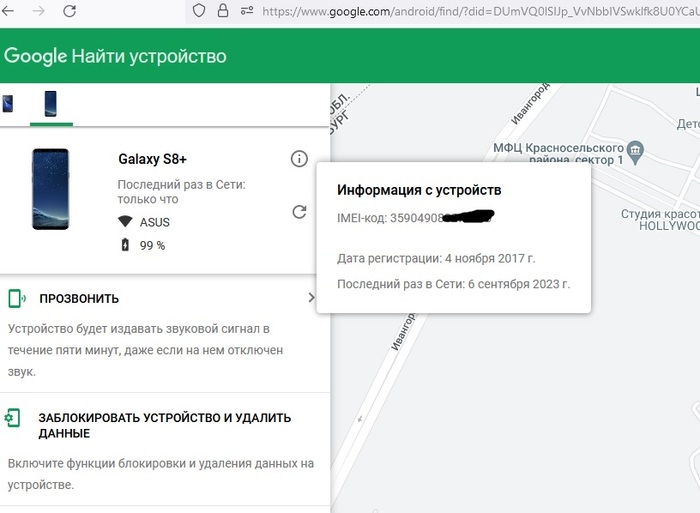Focus the google.com/android/find URL field
The height and width of the screenshot is (513, 700).
click(x=481, y=11)
